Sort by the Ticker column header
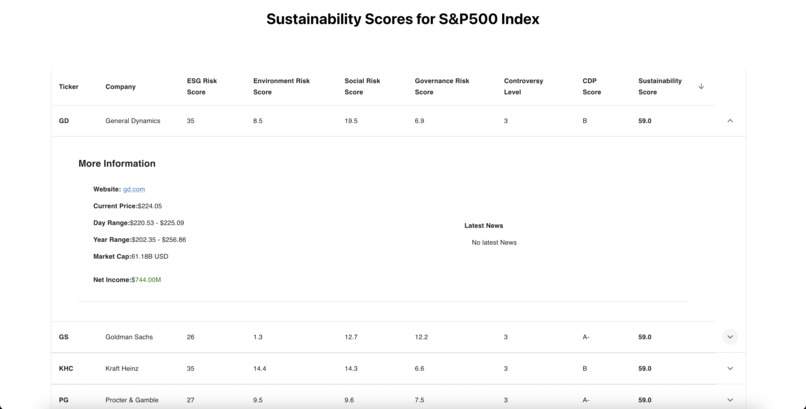Screen dimensions: 806x409 point(68,86)
